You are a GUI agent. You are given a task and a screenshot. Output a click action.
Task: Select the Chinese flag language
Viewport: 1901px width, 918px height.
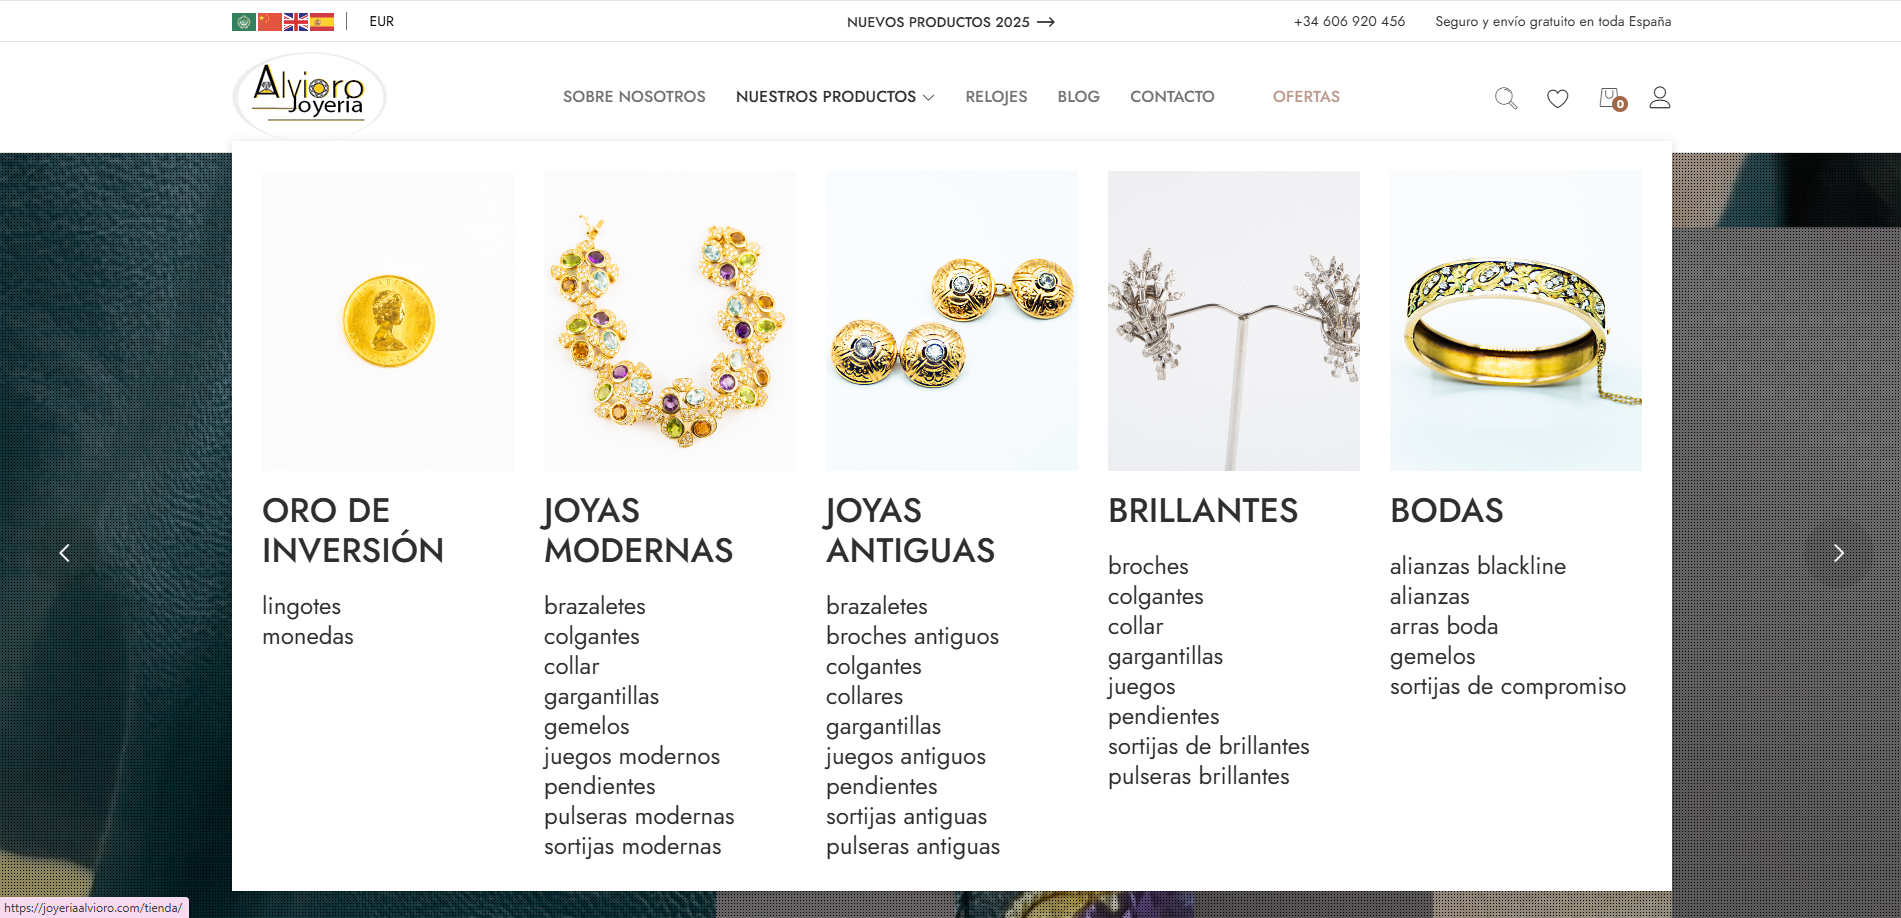click(x=270, y=22)
